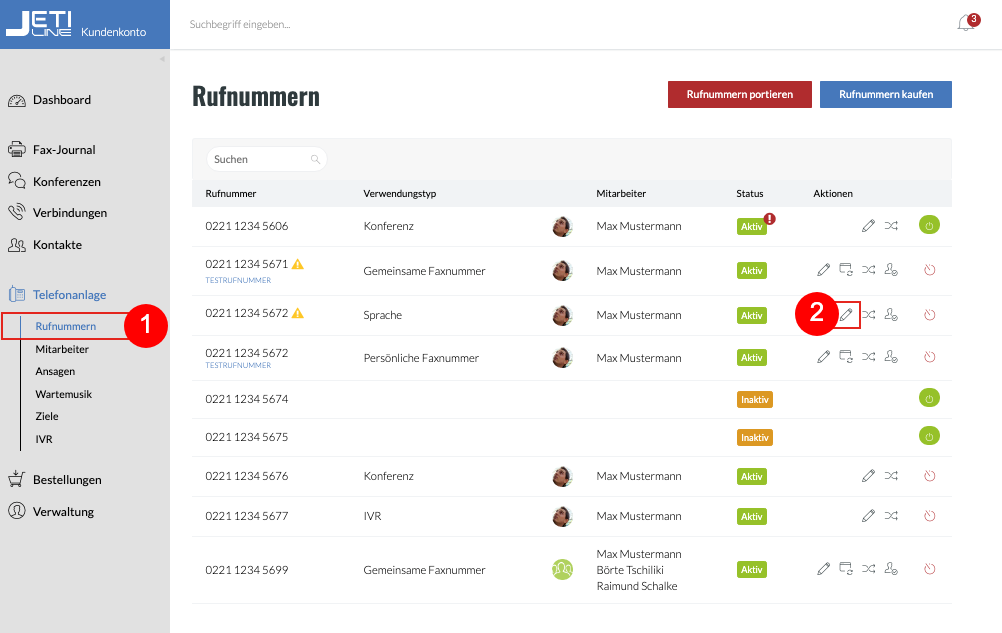1002x633 pixels.
Task: Collapse the sidebar with the arrow
Action: pos(163,59)
